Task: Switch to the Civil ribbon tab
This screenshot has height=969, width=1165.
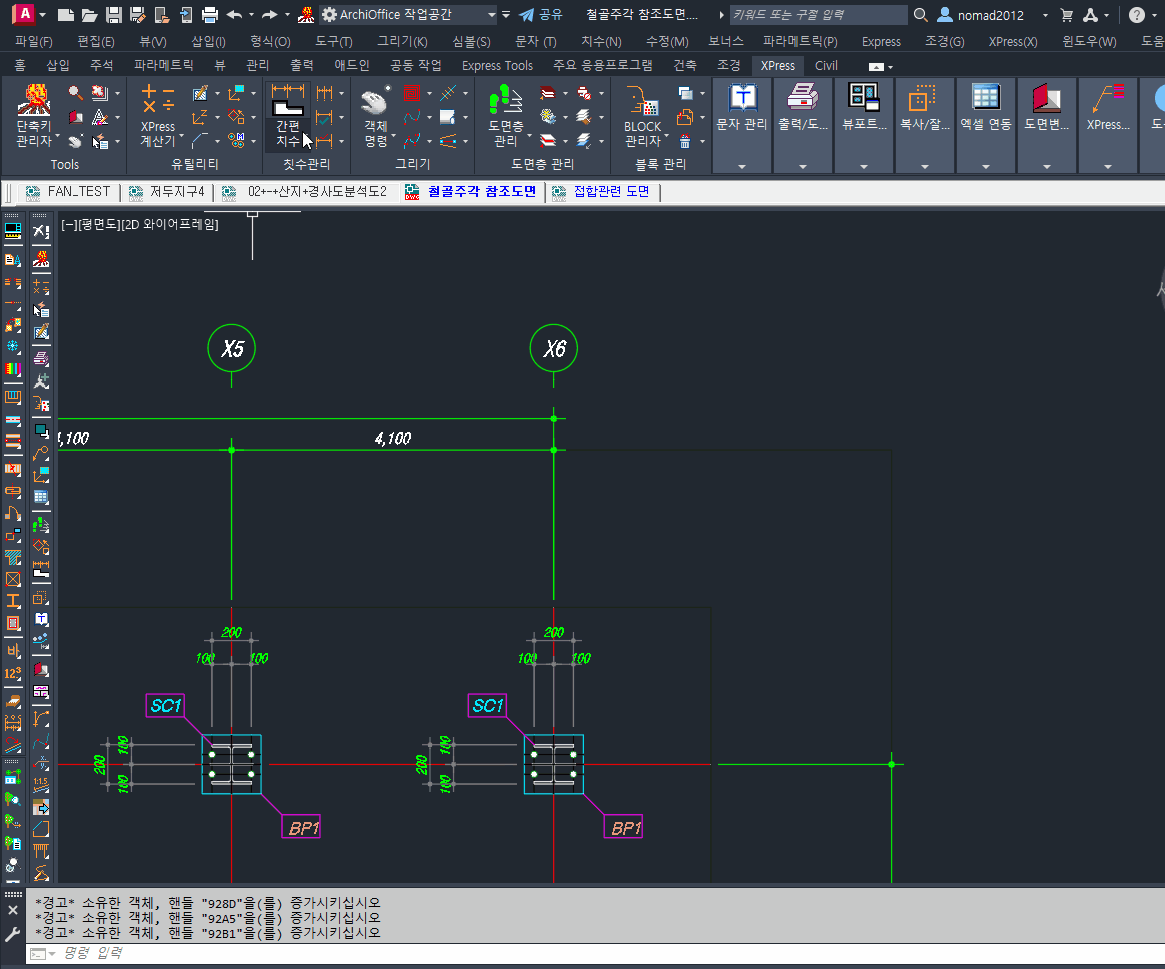Action: [x=826, y=65]
